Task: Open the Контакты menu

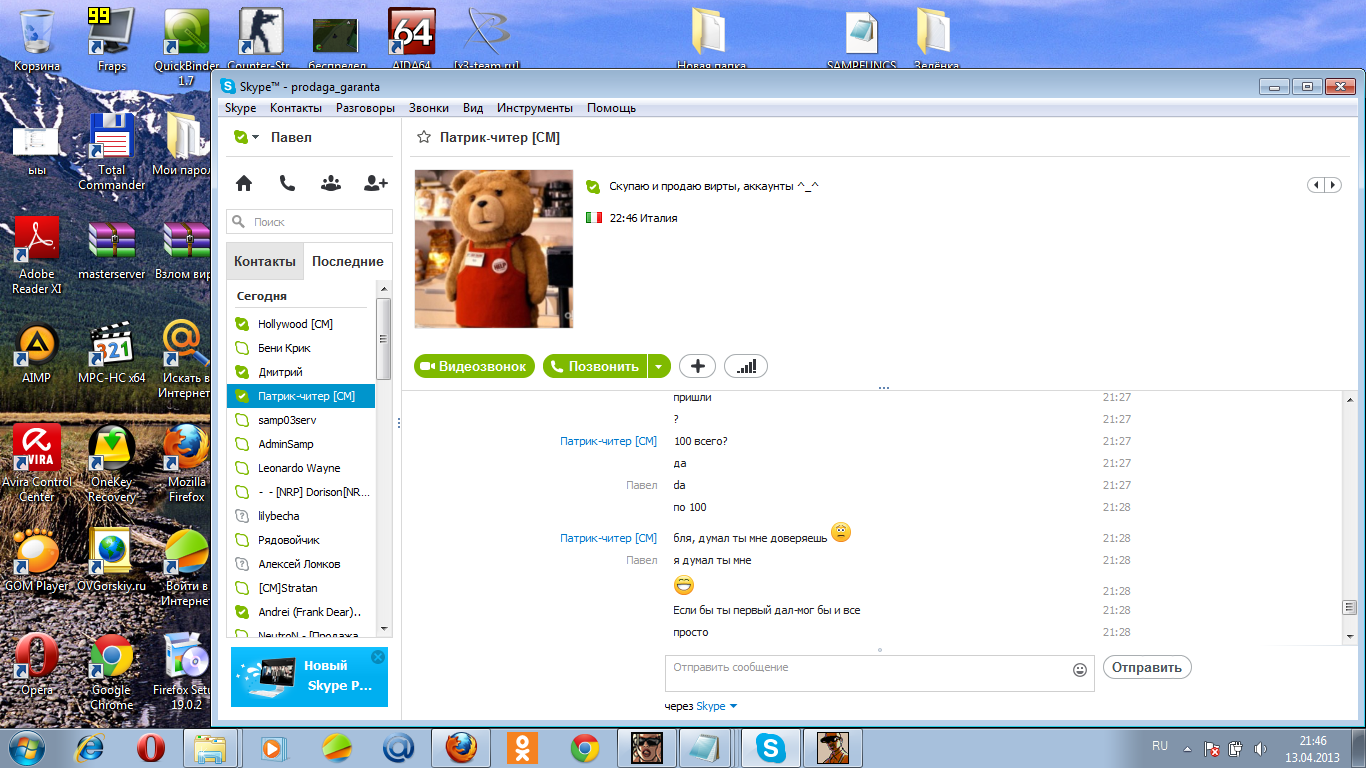Action: [x=296, y=108]
